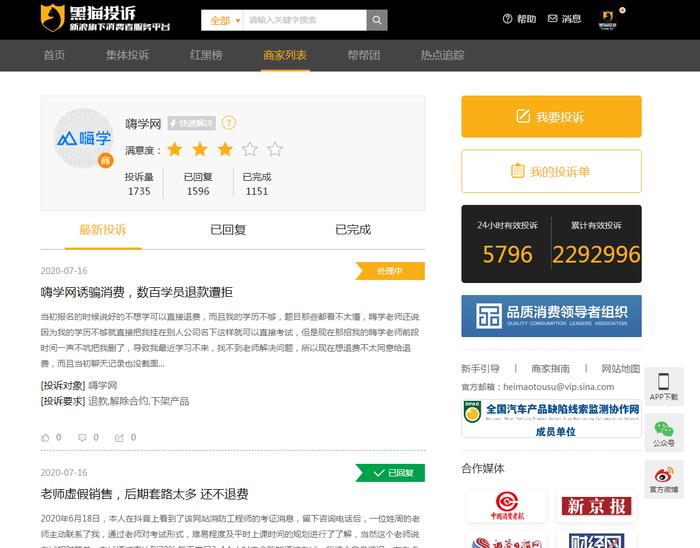
Task: Switch to the 已完成 tab
Action: (x=353, y=230)
